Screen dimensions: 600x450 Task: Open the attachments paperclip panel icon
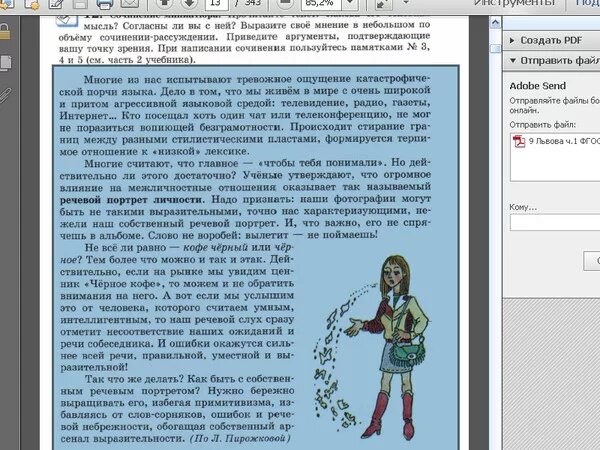point(5,95)
